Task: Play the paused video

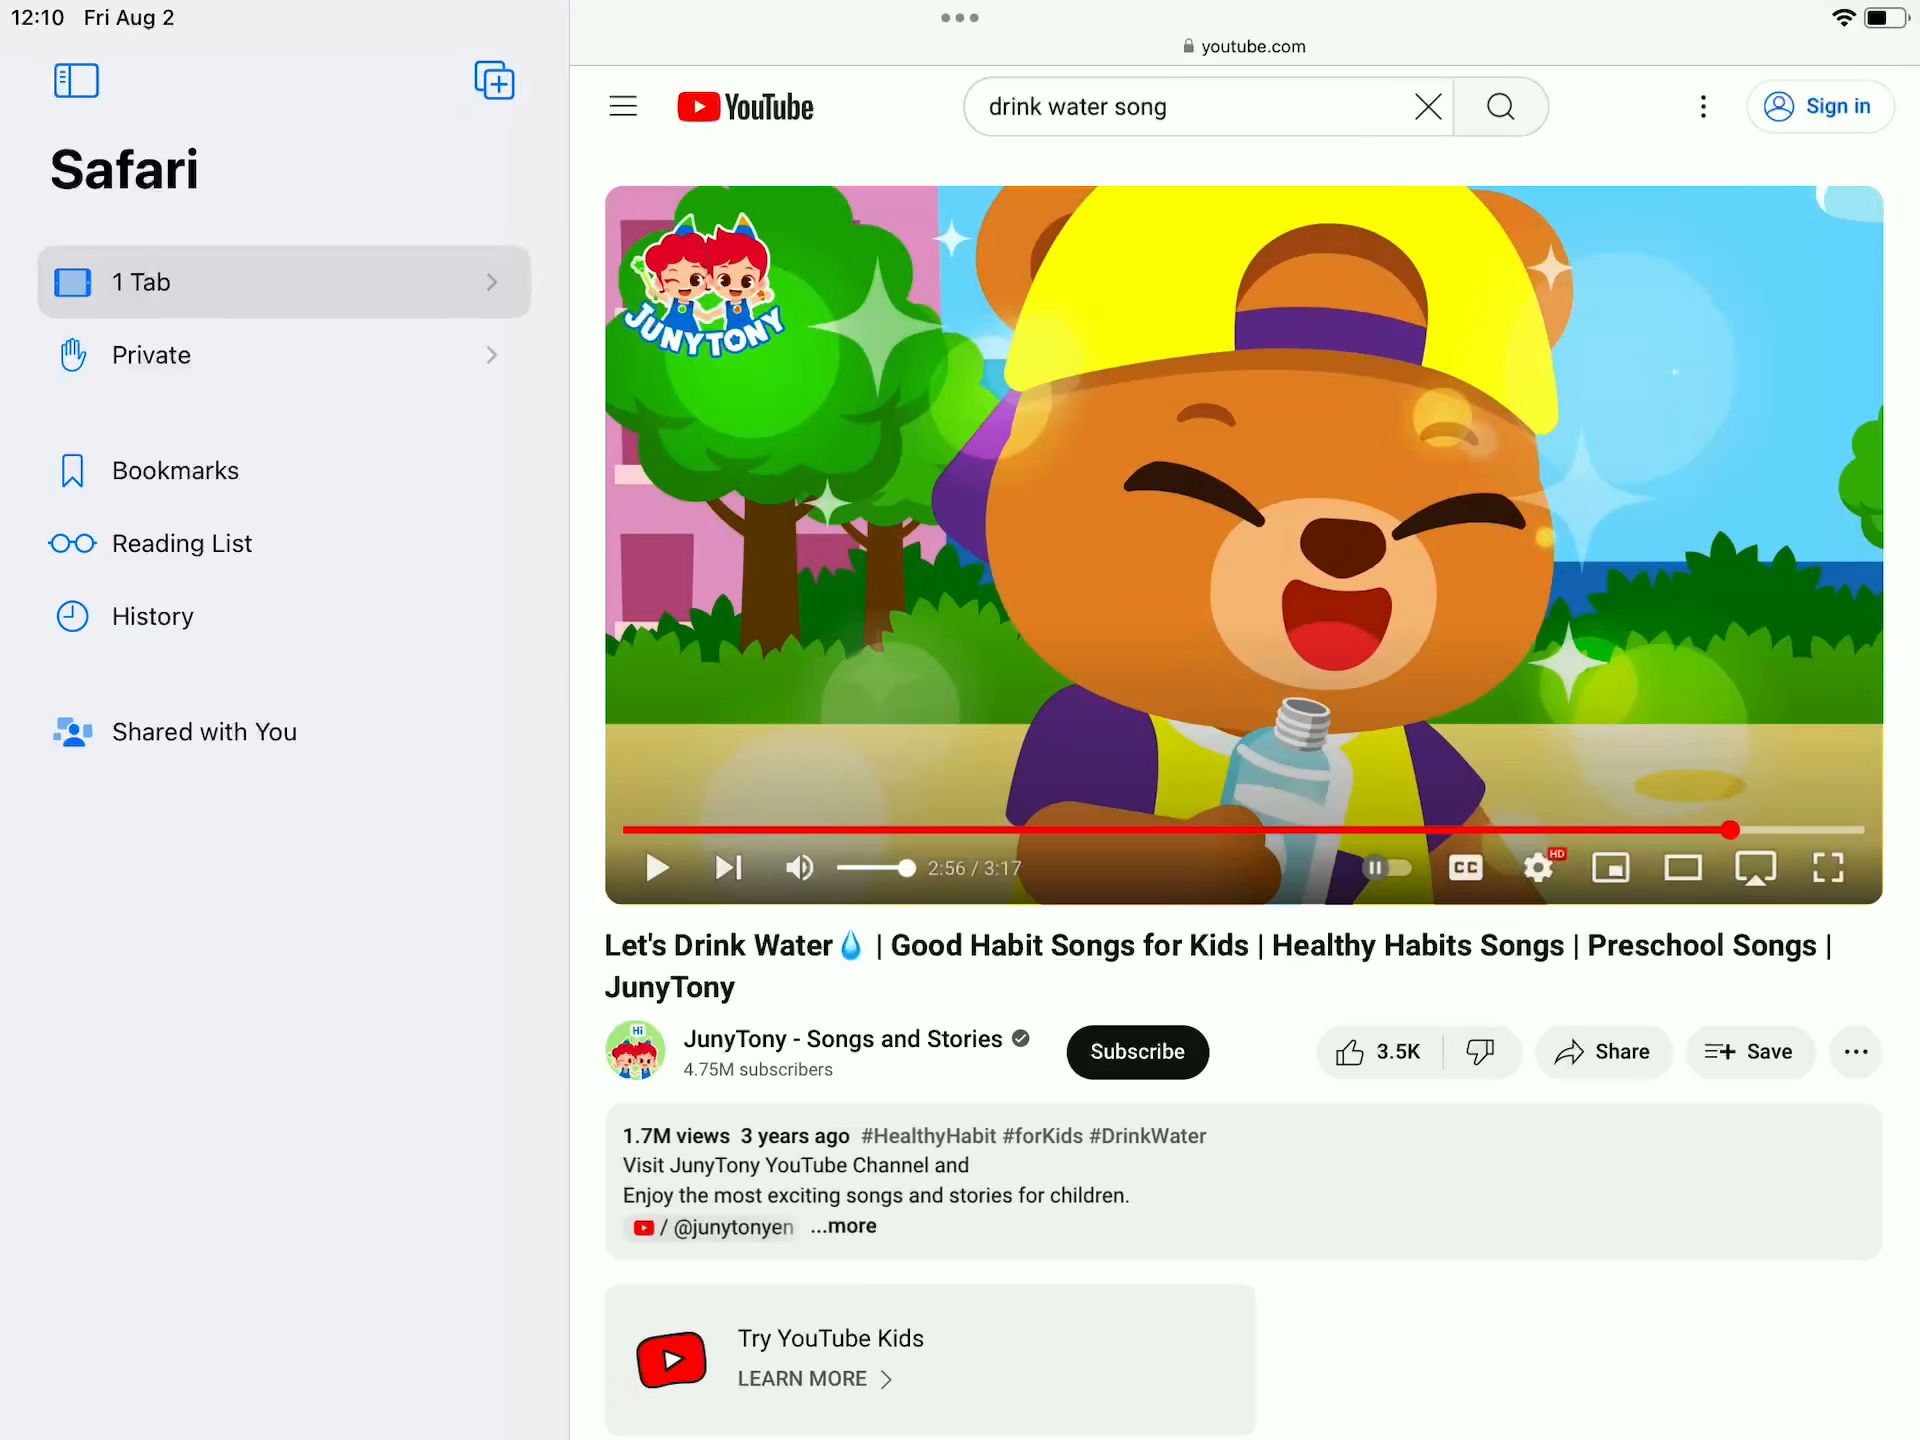Action: (657, 868)
